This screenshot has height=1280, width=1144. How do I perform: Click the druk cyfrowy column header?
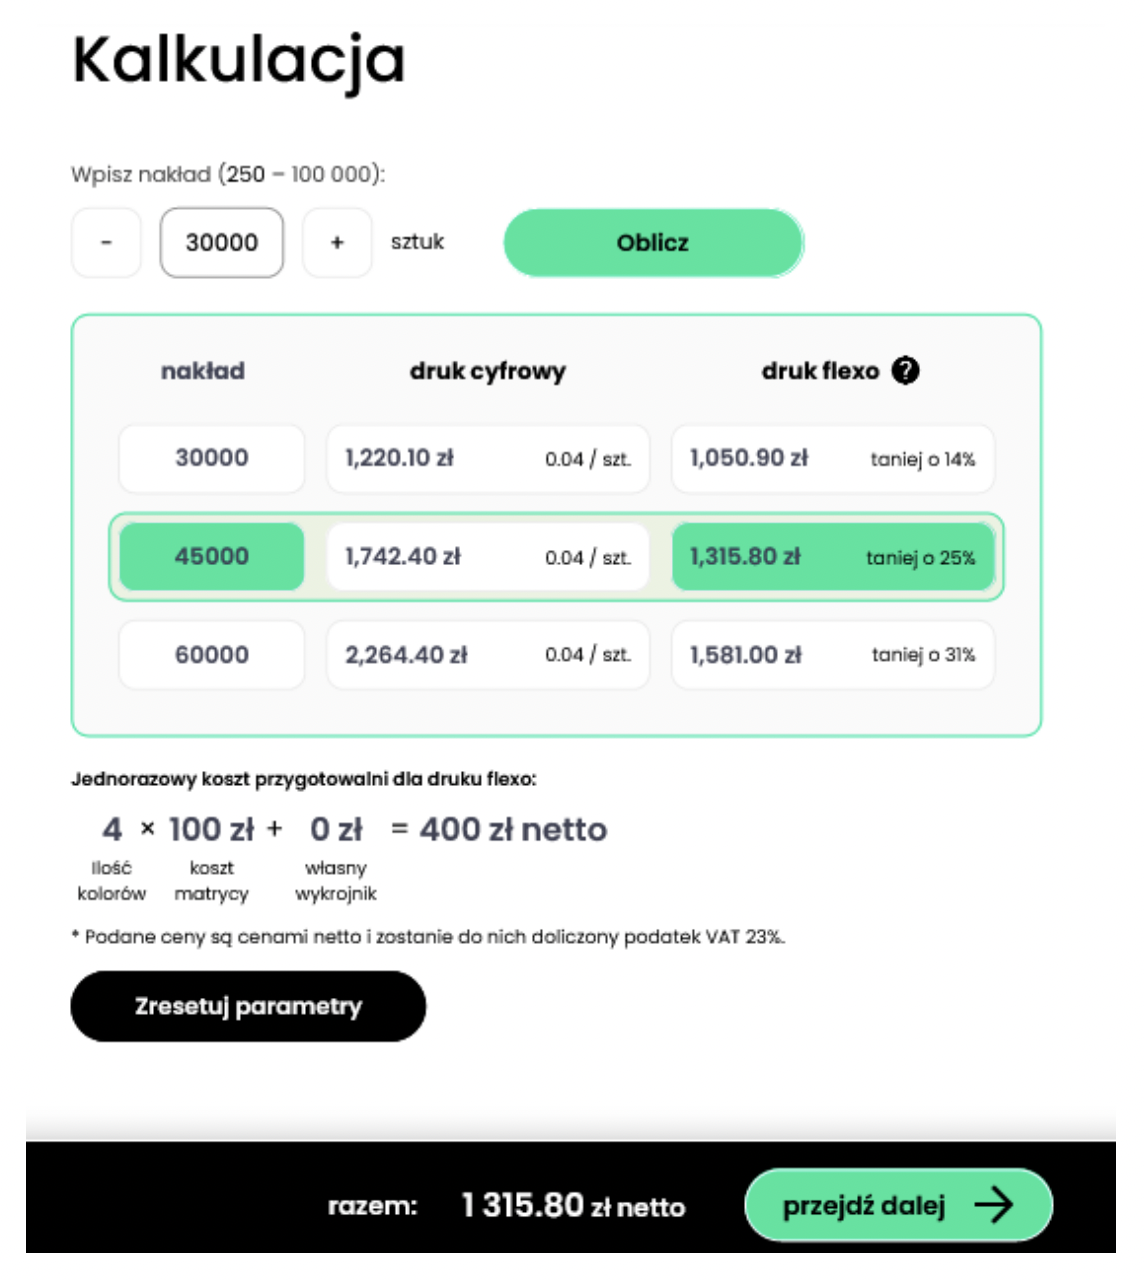pyautogui.click(x=487, y=371)
